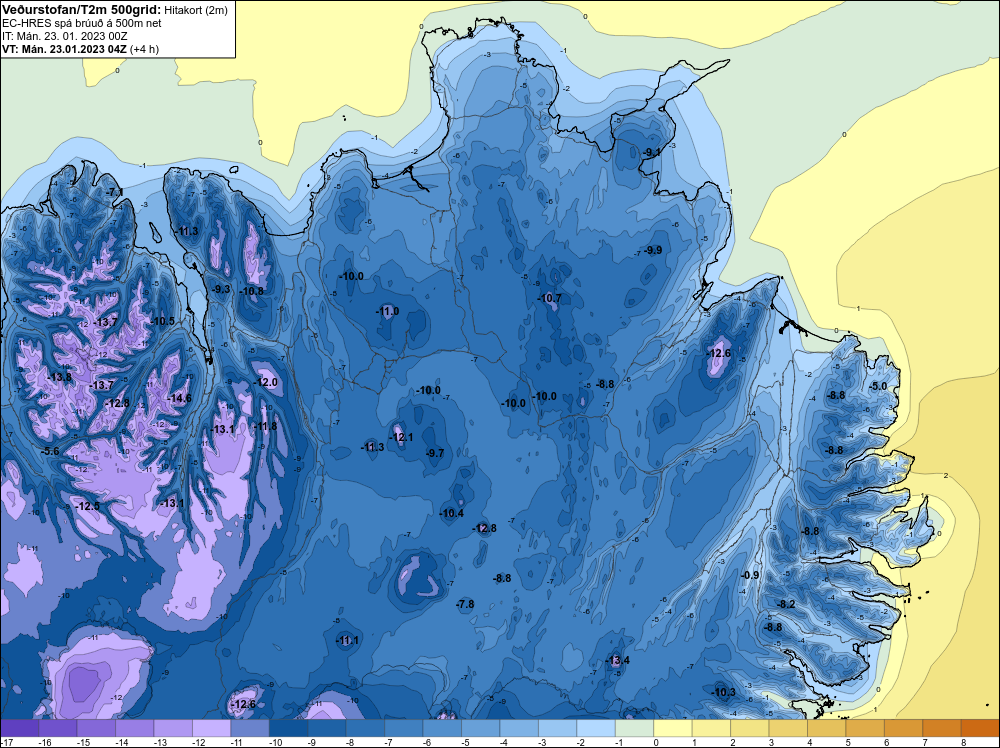Image resolution: width=1000 pixels, height=748 pixels.
Task: Click the legend swatch between 6 and 7
Action: (903, 728)
